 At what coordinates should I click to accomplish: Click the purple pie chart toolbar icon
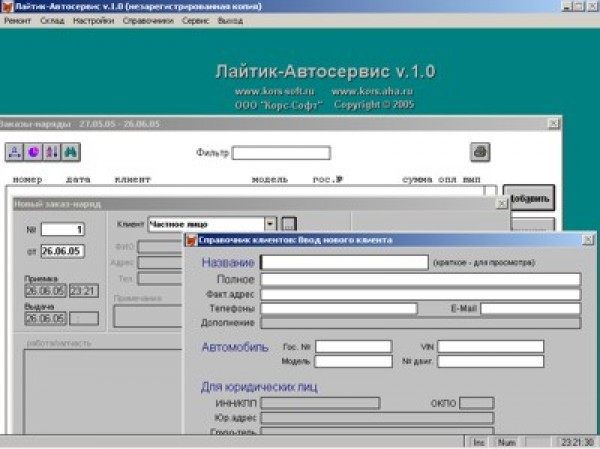[x=33, y=152]
